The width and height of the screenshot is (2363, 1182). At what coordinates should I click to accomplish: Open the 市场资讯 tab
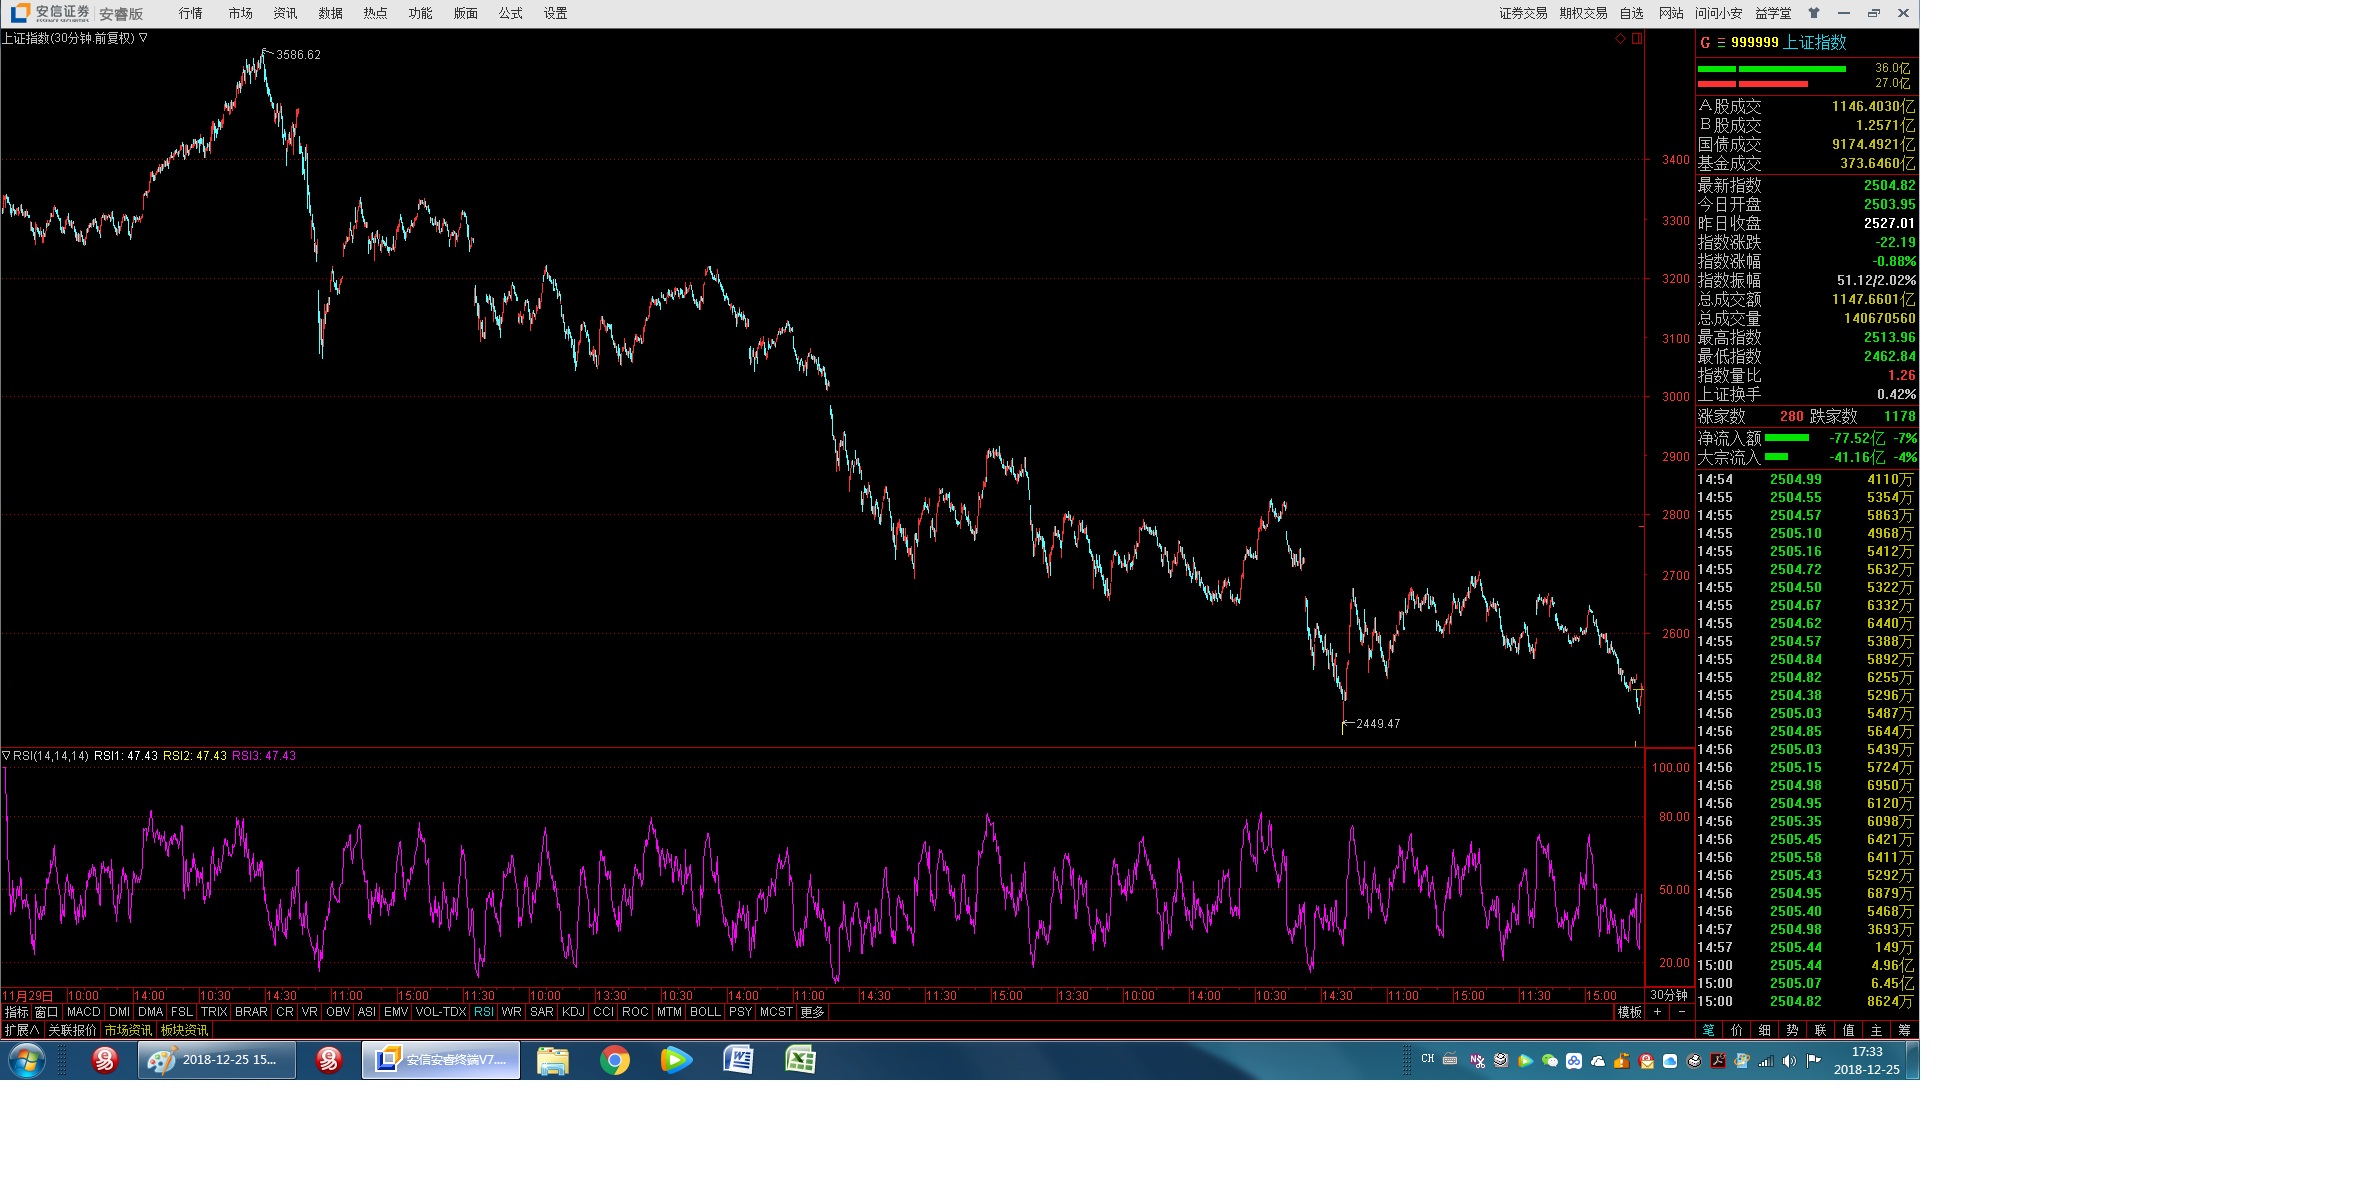click(x=128, y=1030)
